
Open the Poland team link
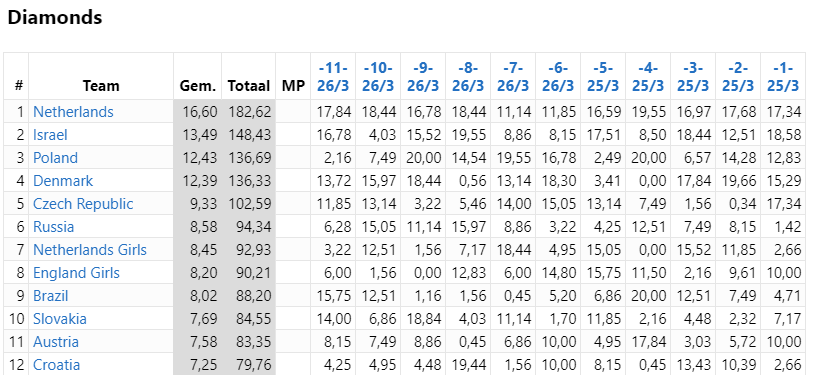55,158
